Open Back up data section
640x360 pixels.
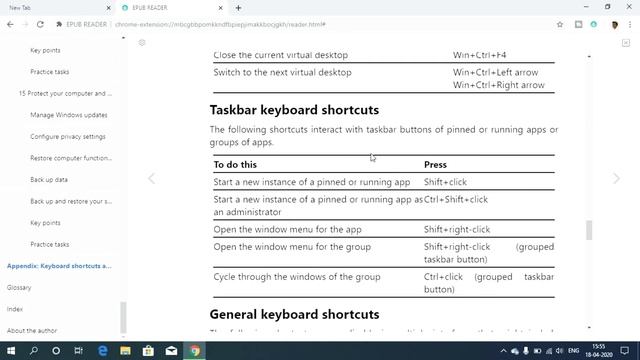coord(49,180)
